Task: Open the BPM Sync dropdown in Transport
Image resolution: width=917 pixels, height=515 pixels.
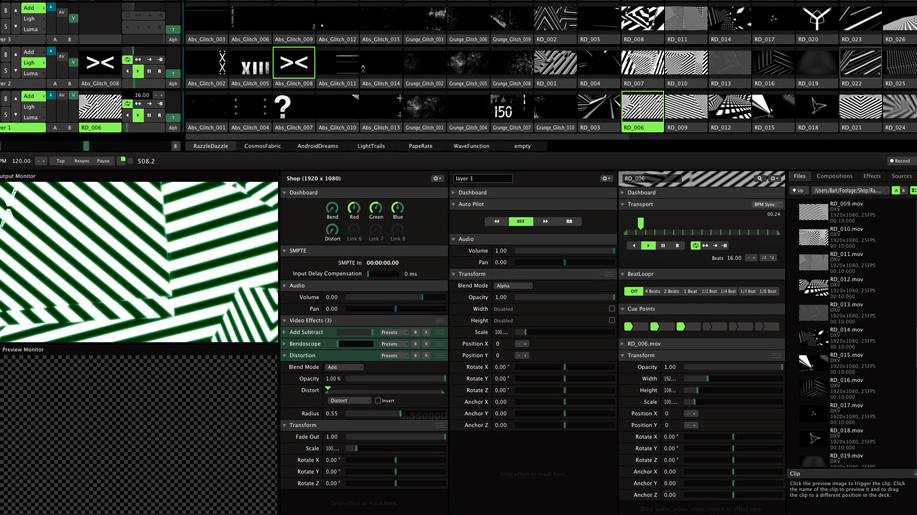Action: 767,205
